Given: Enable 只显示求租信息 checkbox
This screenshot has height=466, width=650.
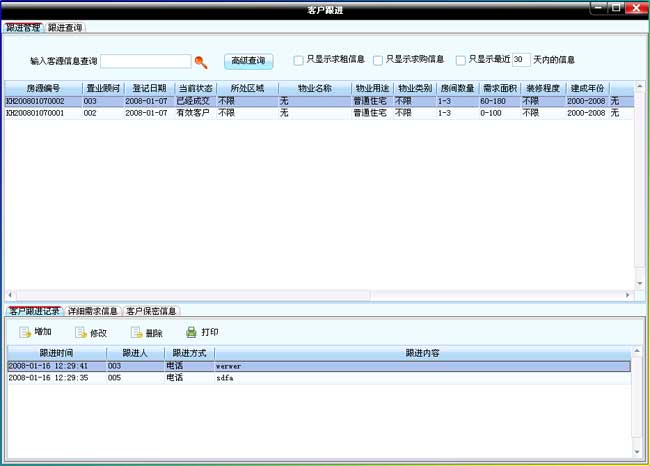Looking at the screenshot, I should [298, 61].
